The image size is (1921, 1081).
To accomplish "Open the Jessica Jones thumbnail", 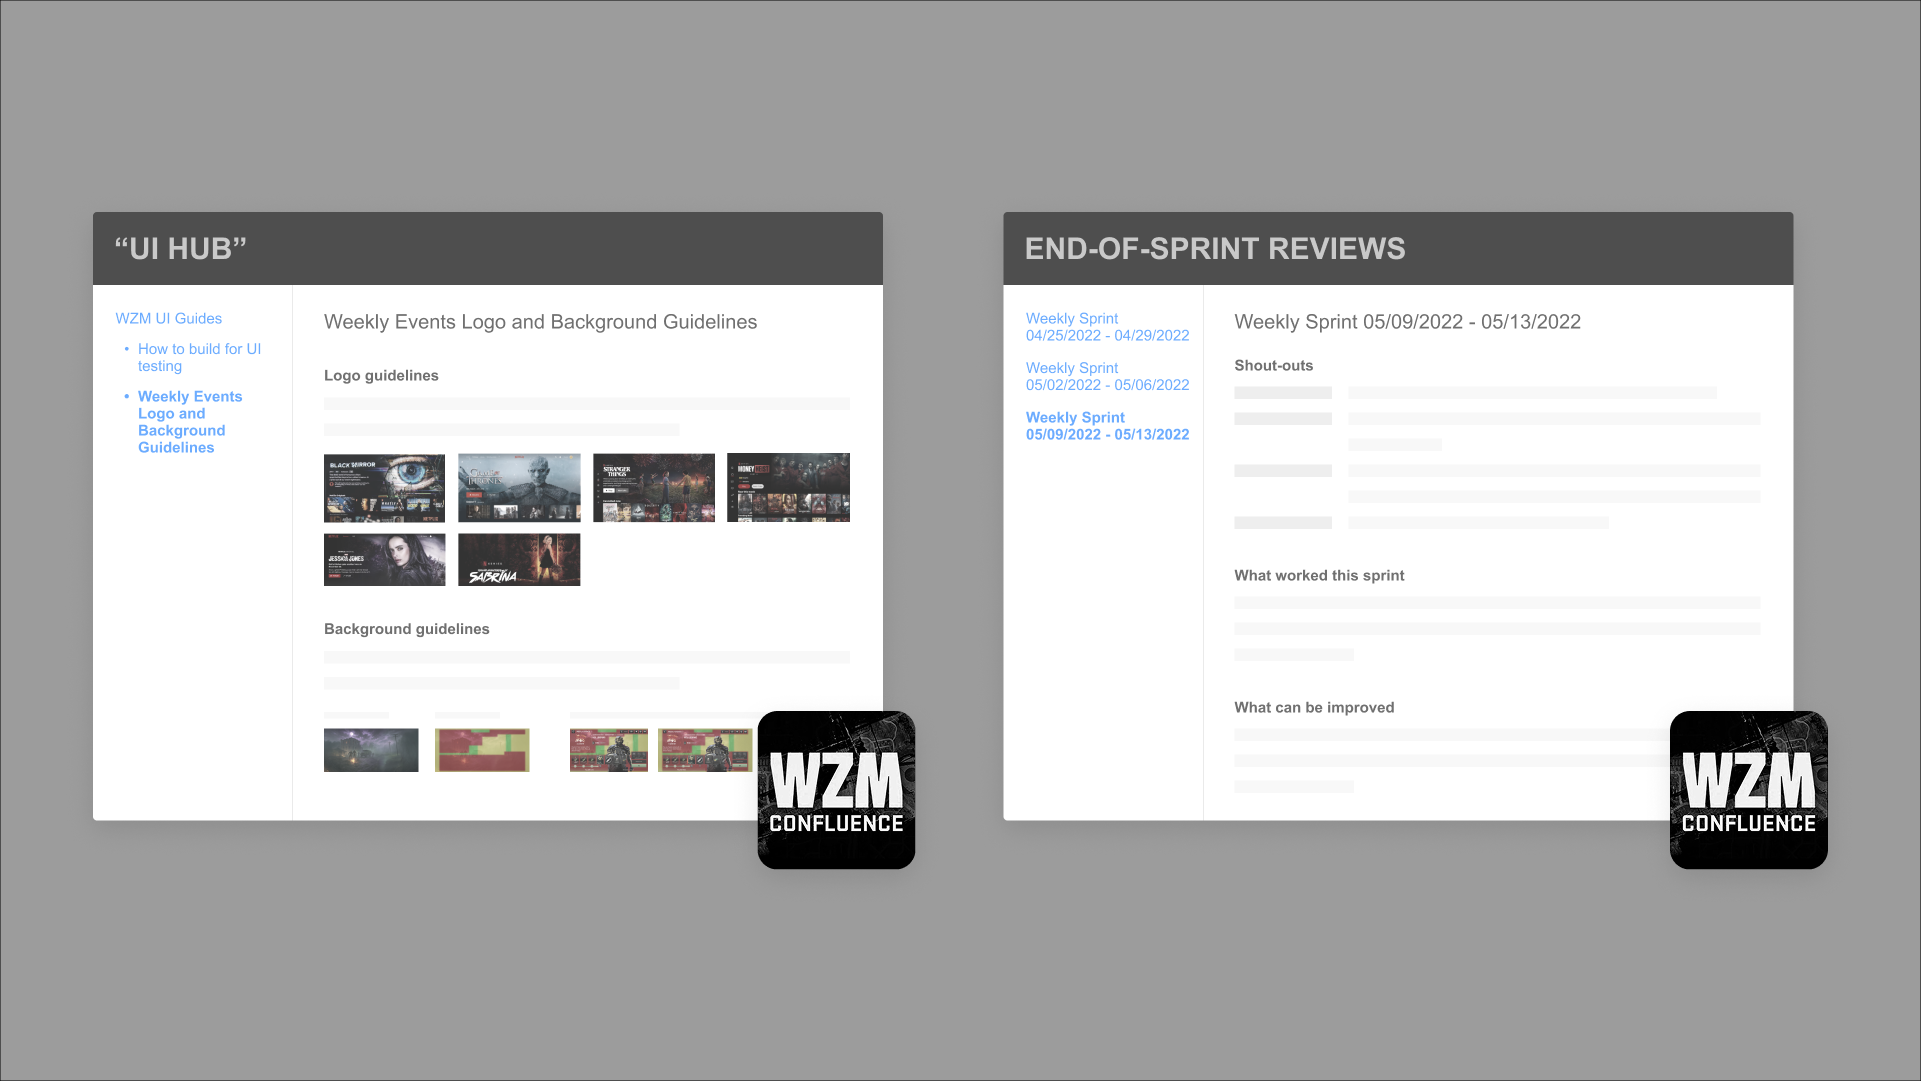I will coord(384,560).
